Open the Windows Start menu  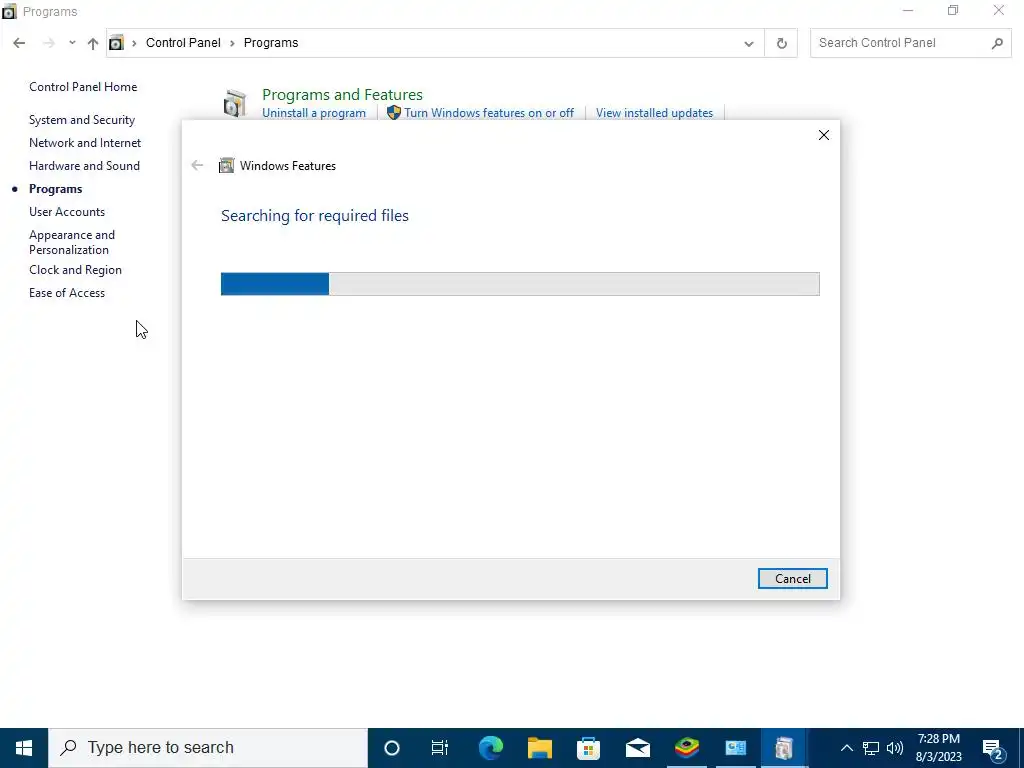[24, 748]
